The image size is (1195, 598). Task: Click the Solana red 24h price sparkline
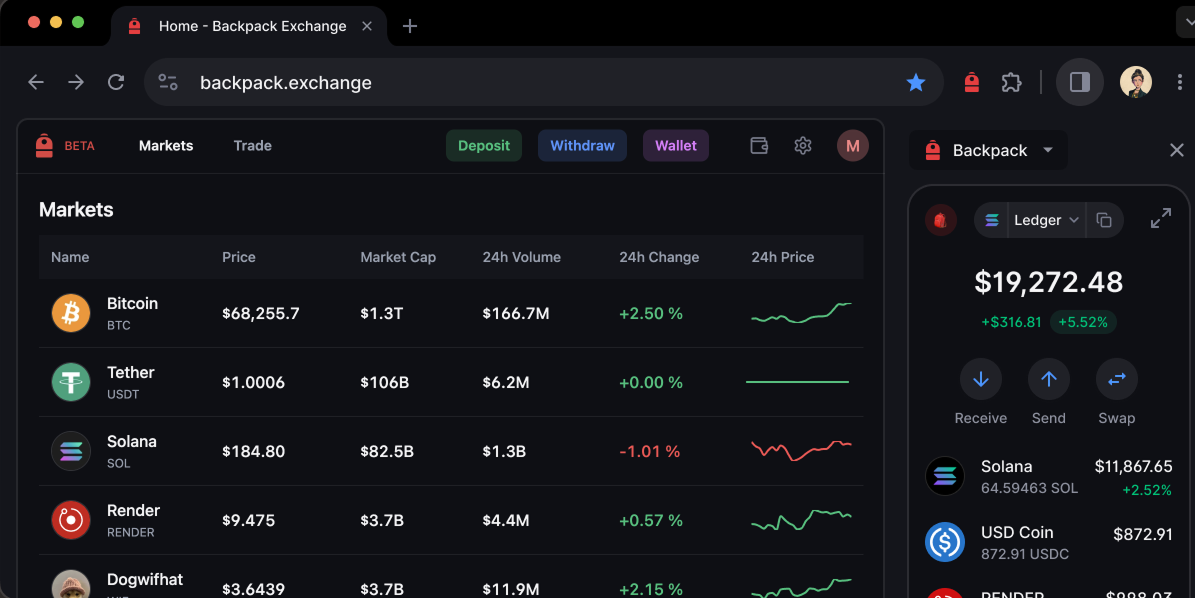coord(801,450)
